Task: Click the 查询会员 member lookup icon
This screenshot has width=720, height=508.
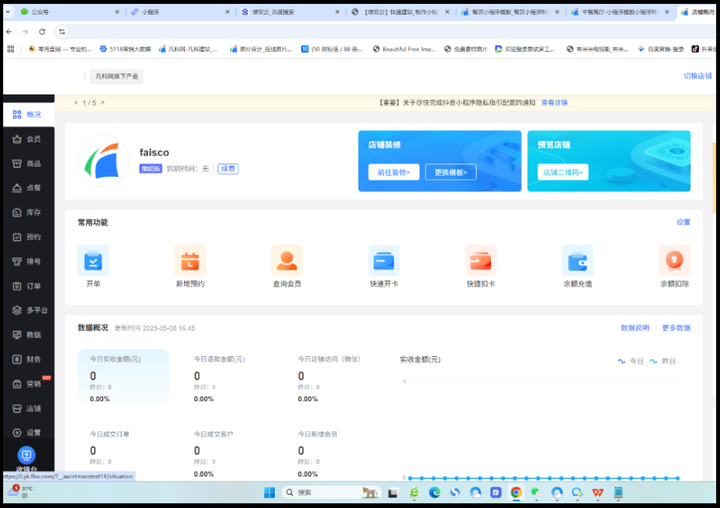Action: coord(287,261)
